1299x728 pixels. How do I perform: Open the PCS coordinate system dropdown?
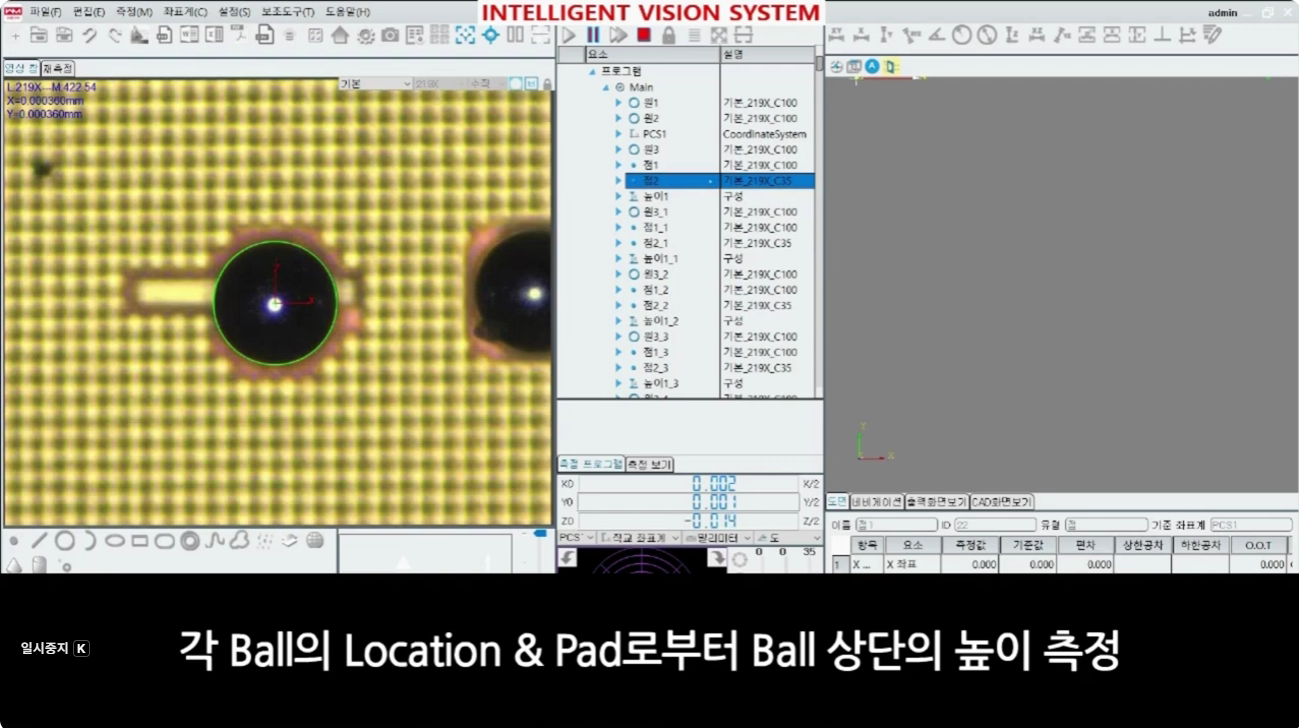(x=575, y=538)
